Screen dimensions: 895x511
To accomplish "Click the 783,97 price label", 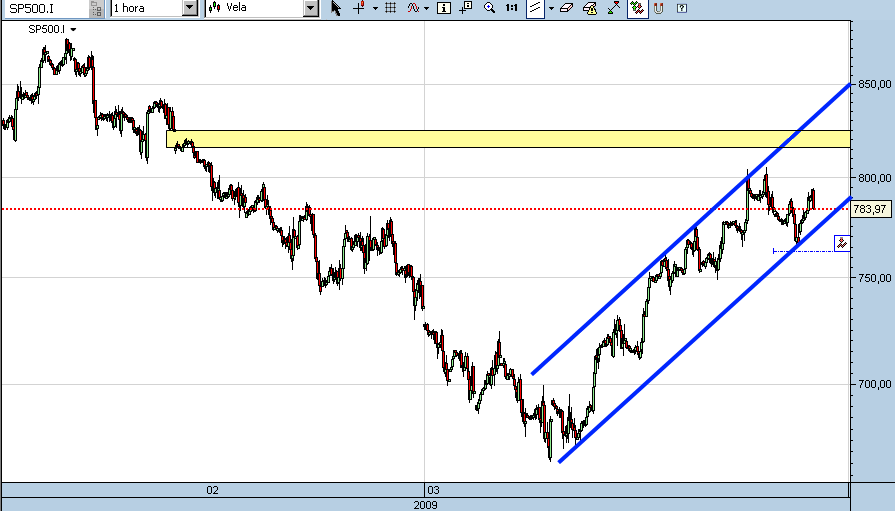I will click(x=870, y=210).
